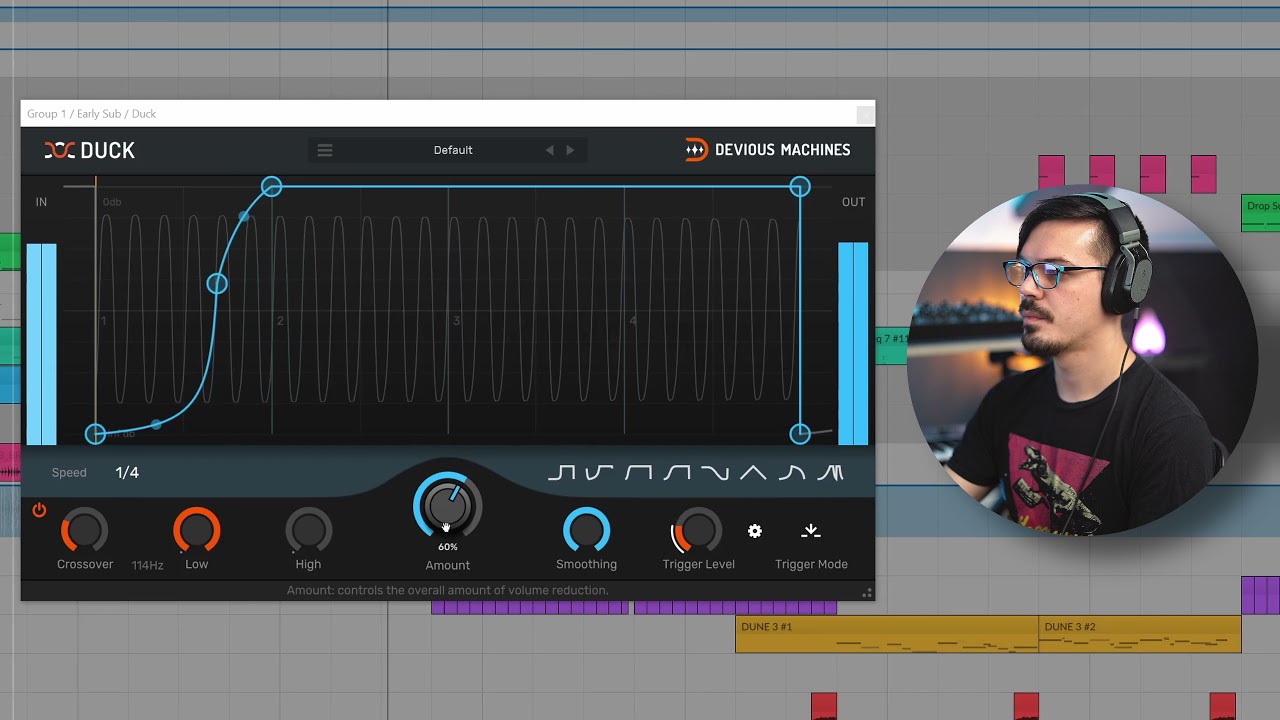
Task: Close the Duck plugin window
Action: tap(865, 114)
